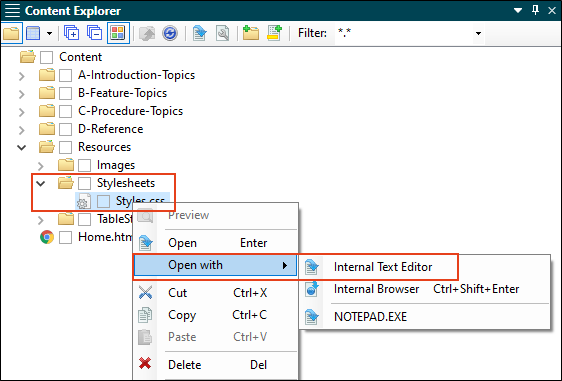Collapse the Resources folder
The height and width of the screenshot is (381, 562).
pyautogui.click(x=22, y=147)
